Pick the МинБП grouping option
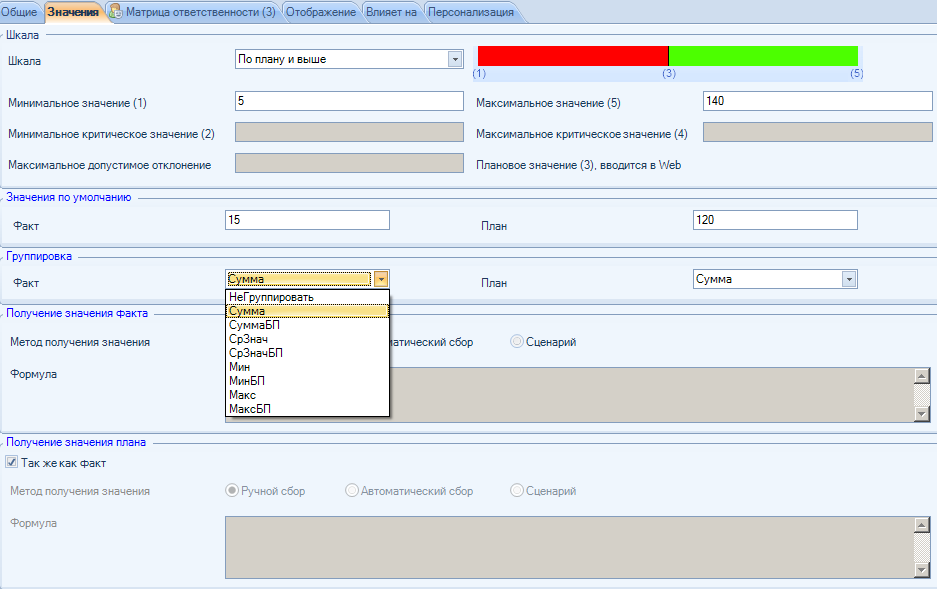The height and width of the screenshot is (589, 937). pyautogui.click(x=247, y=381)
